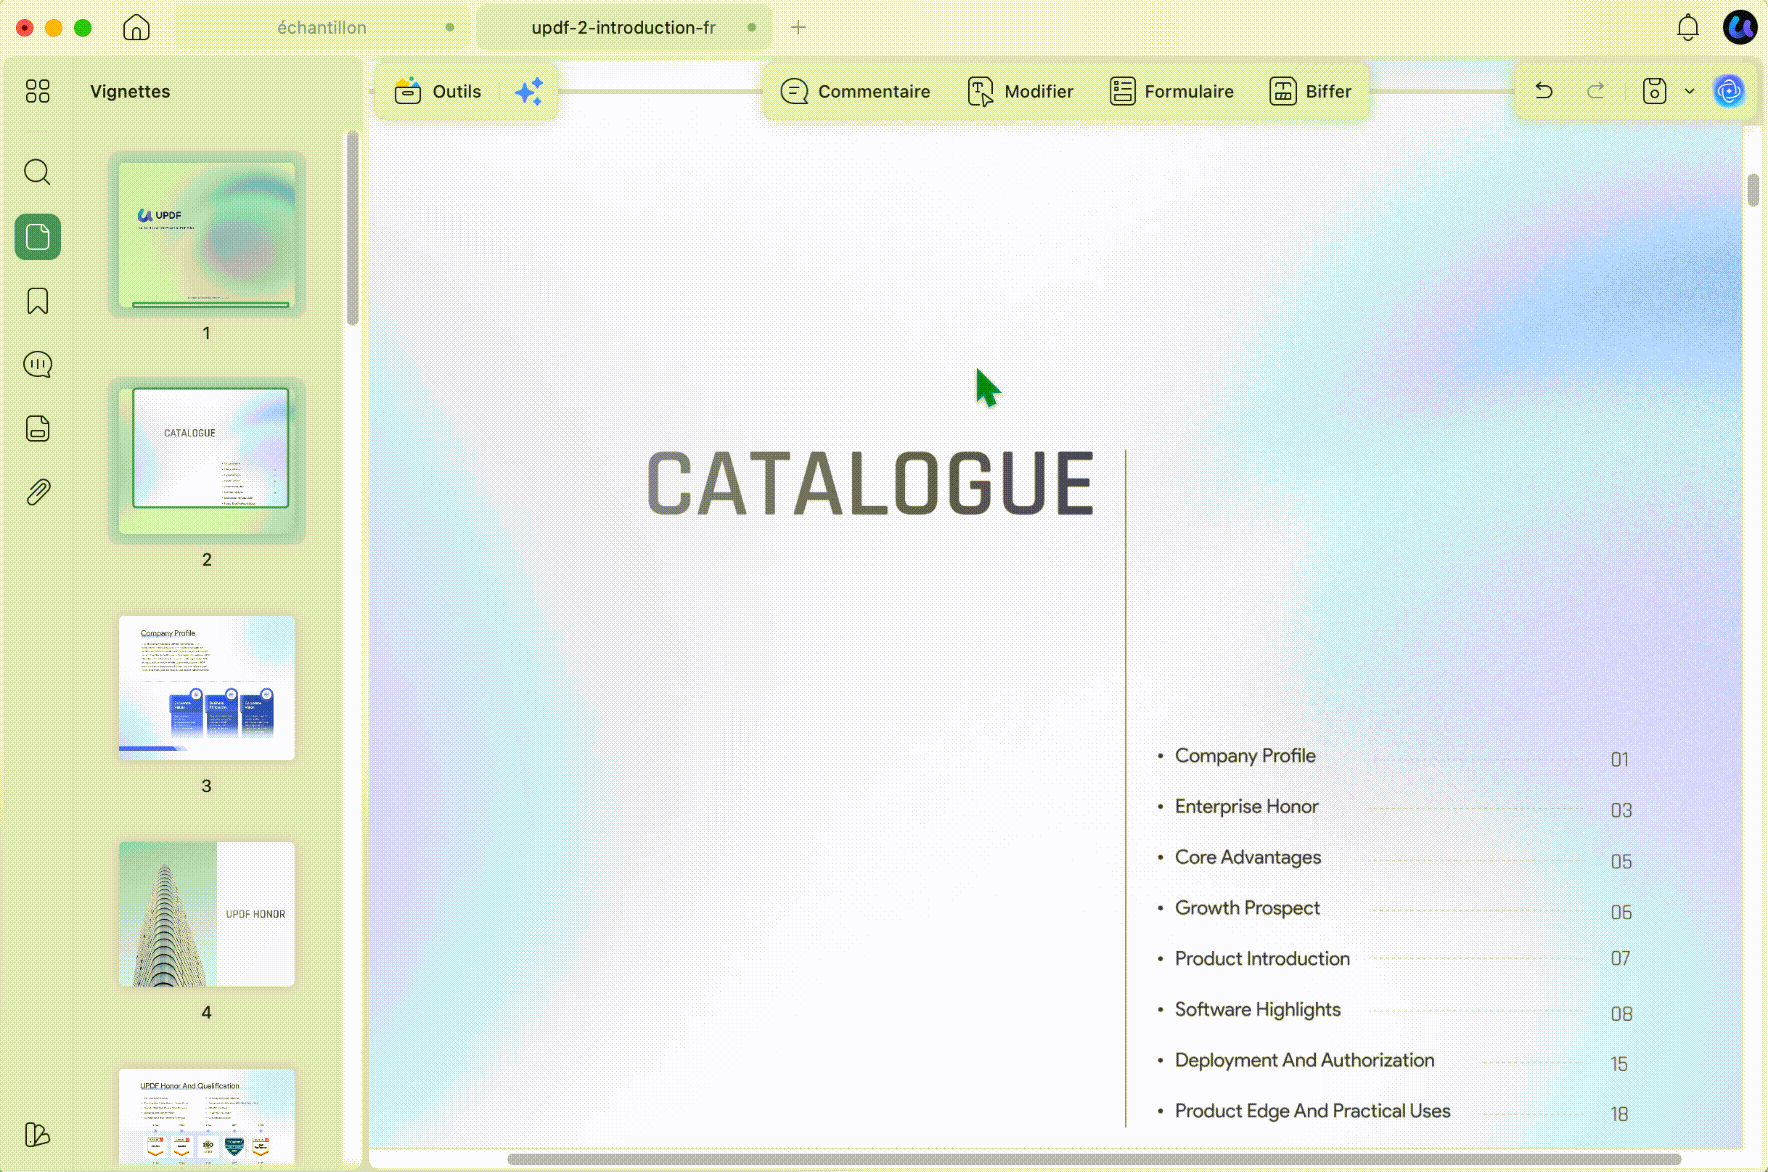The height and width of the screenshot is (1172, 1768).
Task: Open the search panel in sidebar
Action: coord(38,172)
